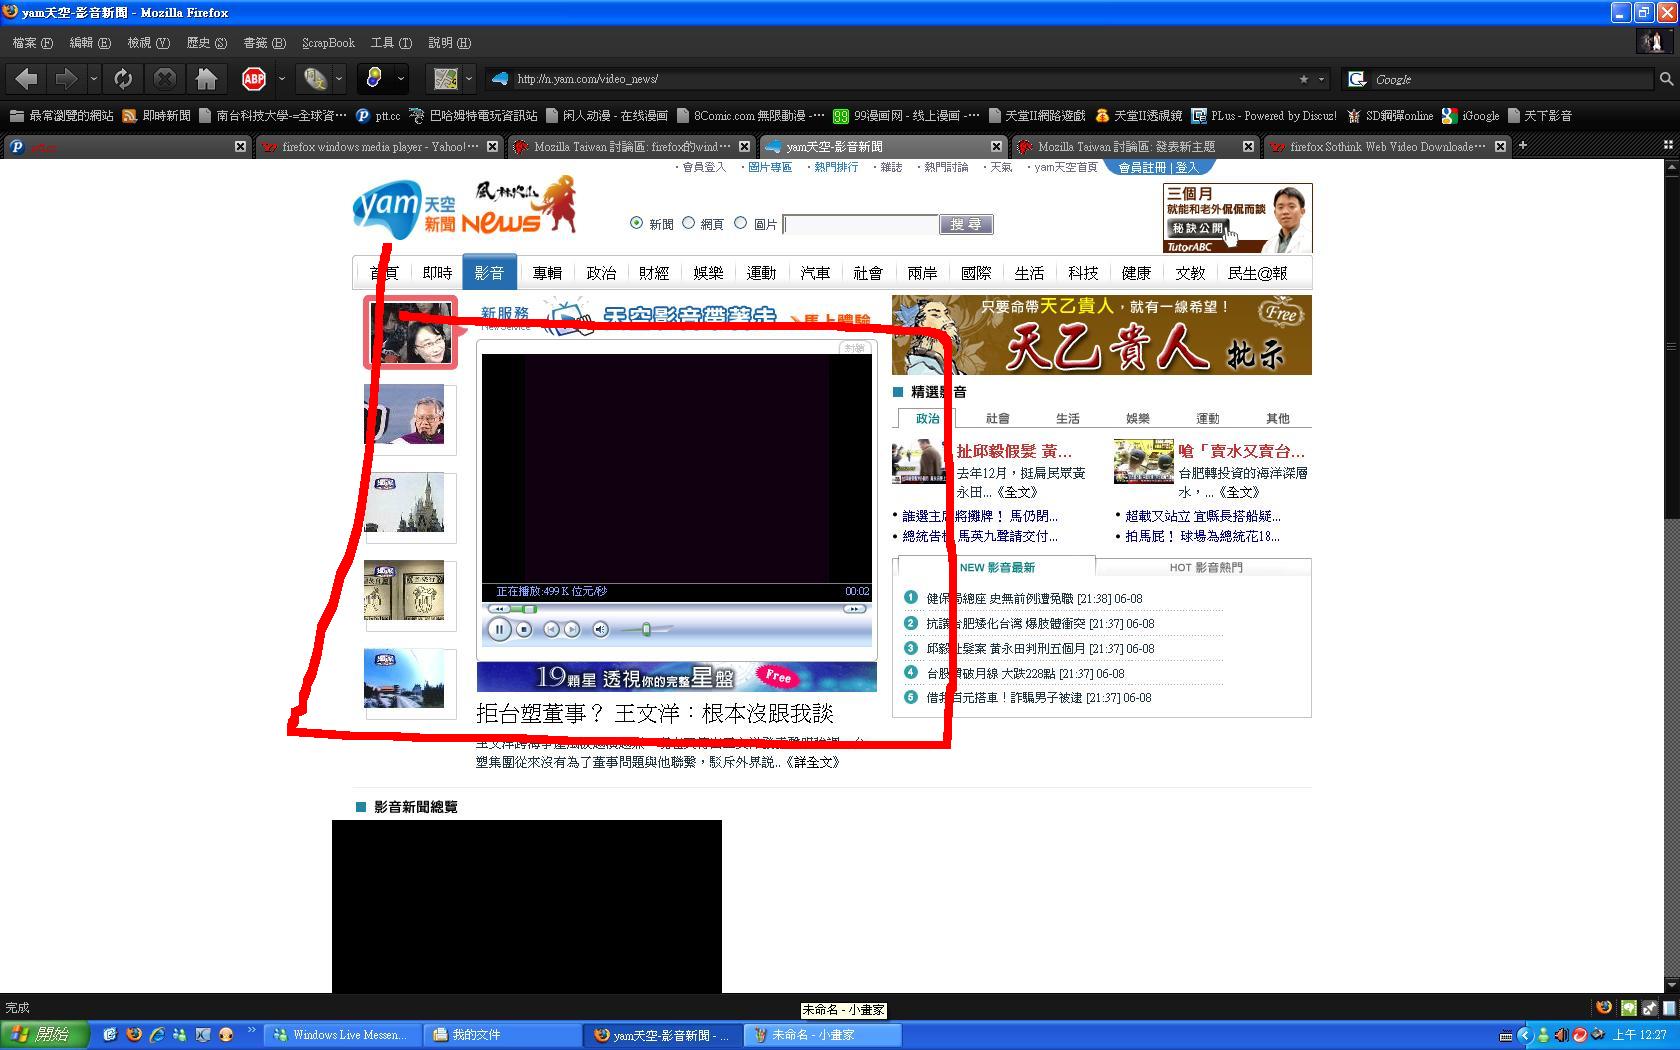Select the 網頁 search radio button
This screenshot has width=1680, height=1050.
688,223
